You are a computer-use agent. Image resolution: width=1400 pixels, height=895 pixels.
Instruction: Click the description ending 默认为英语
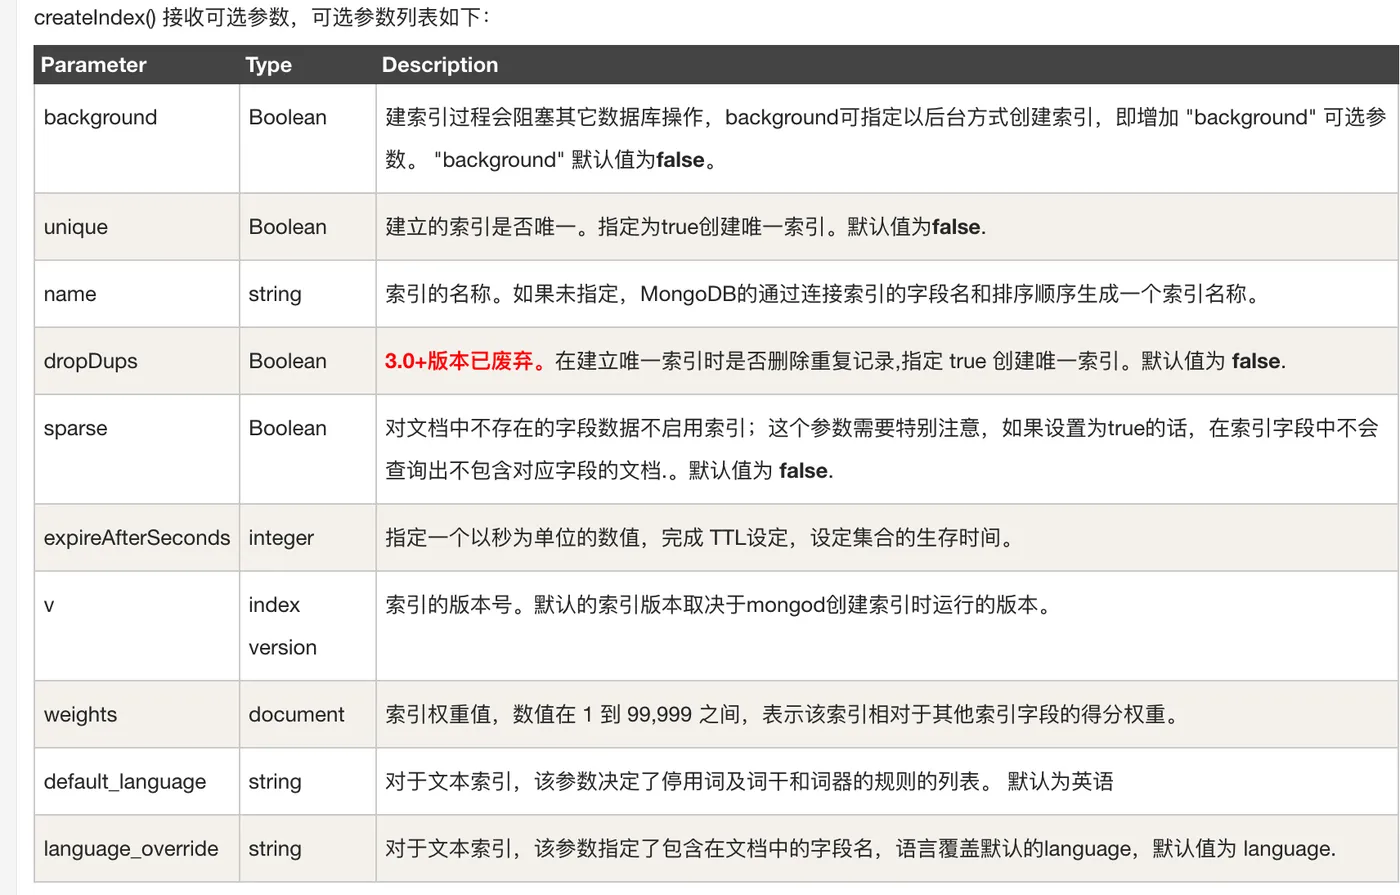(x=749, y=782)
